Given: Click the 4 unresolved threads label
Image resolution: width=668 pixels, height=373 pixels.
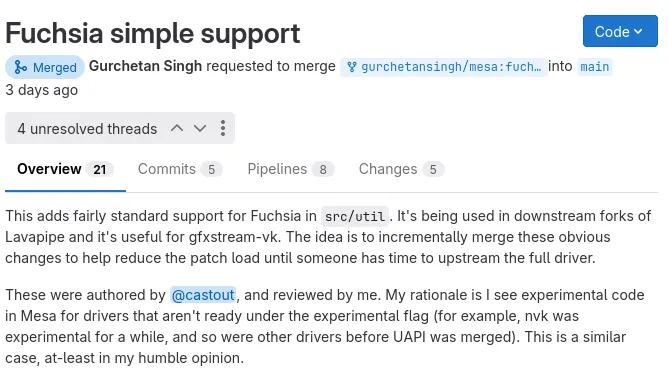Looking at the screenshot, I should click(87, 129).
